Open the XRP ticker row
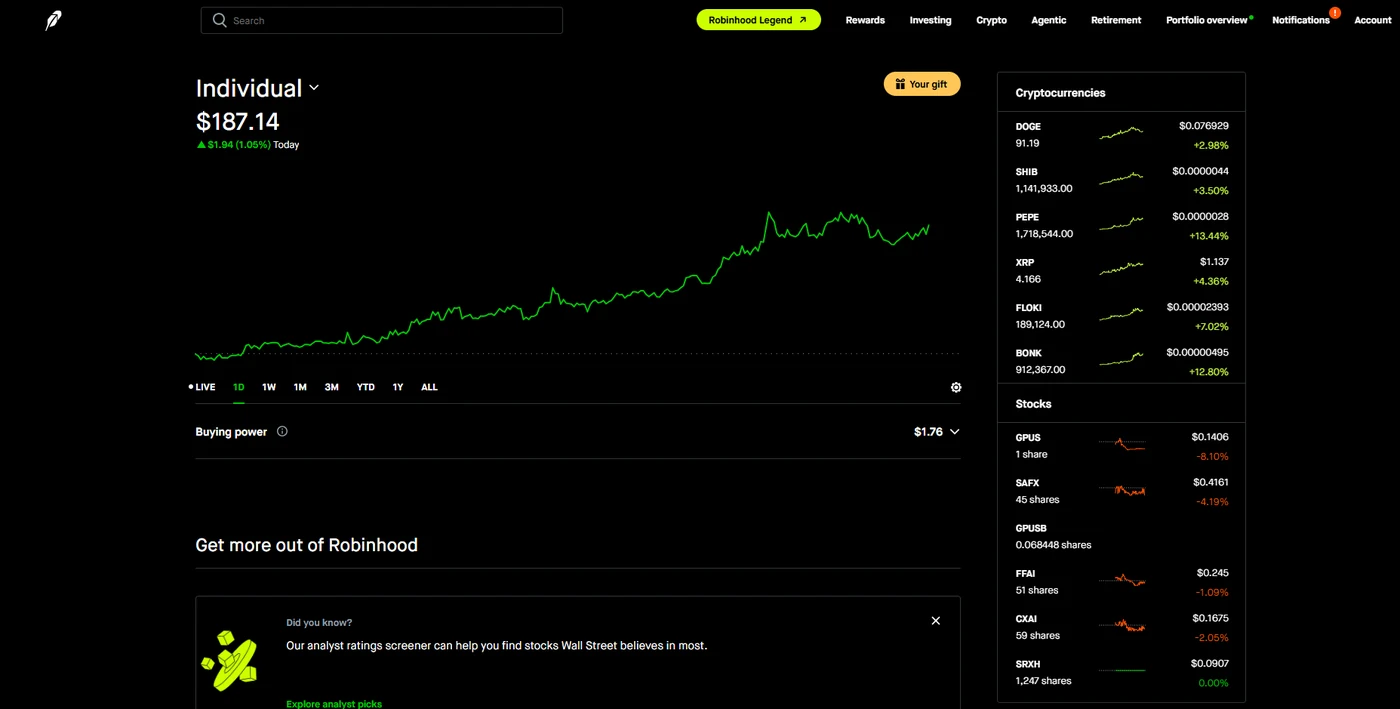The width and height of the screenshot is (1400, 709). click(1121, 270)
